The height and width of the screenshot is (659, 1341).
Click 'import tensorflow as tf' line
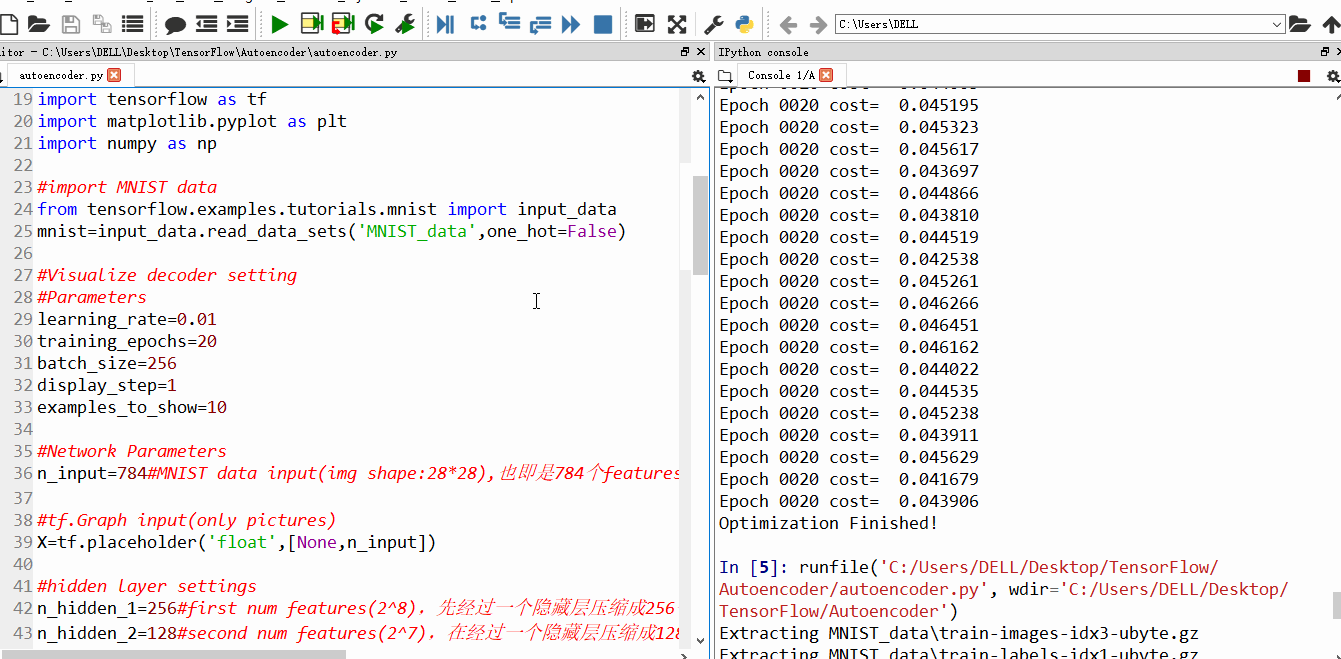click(x=152, y=99)
